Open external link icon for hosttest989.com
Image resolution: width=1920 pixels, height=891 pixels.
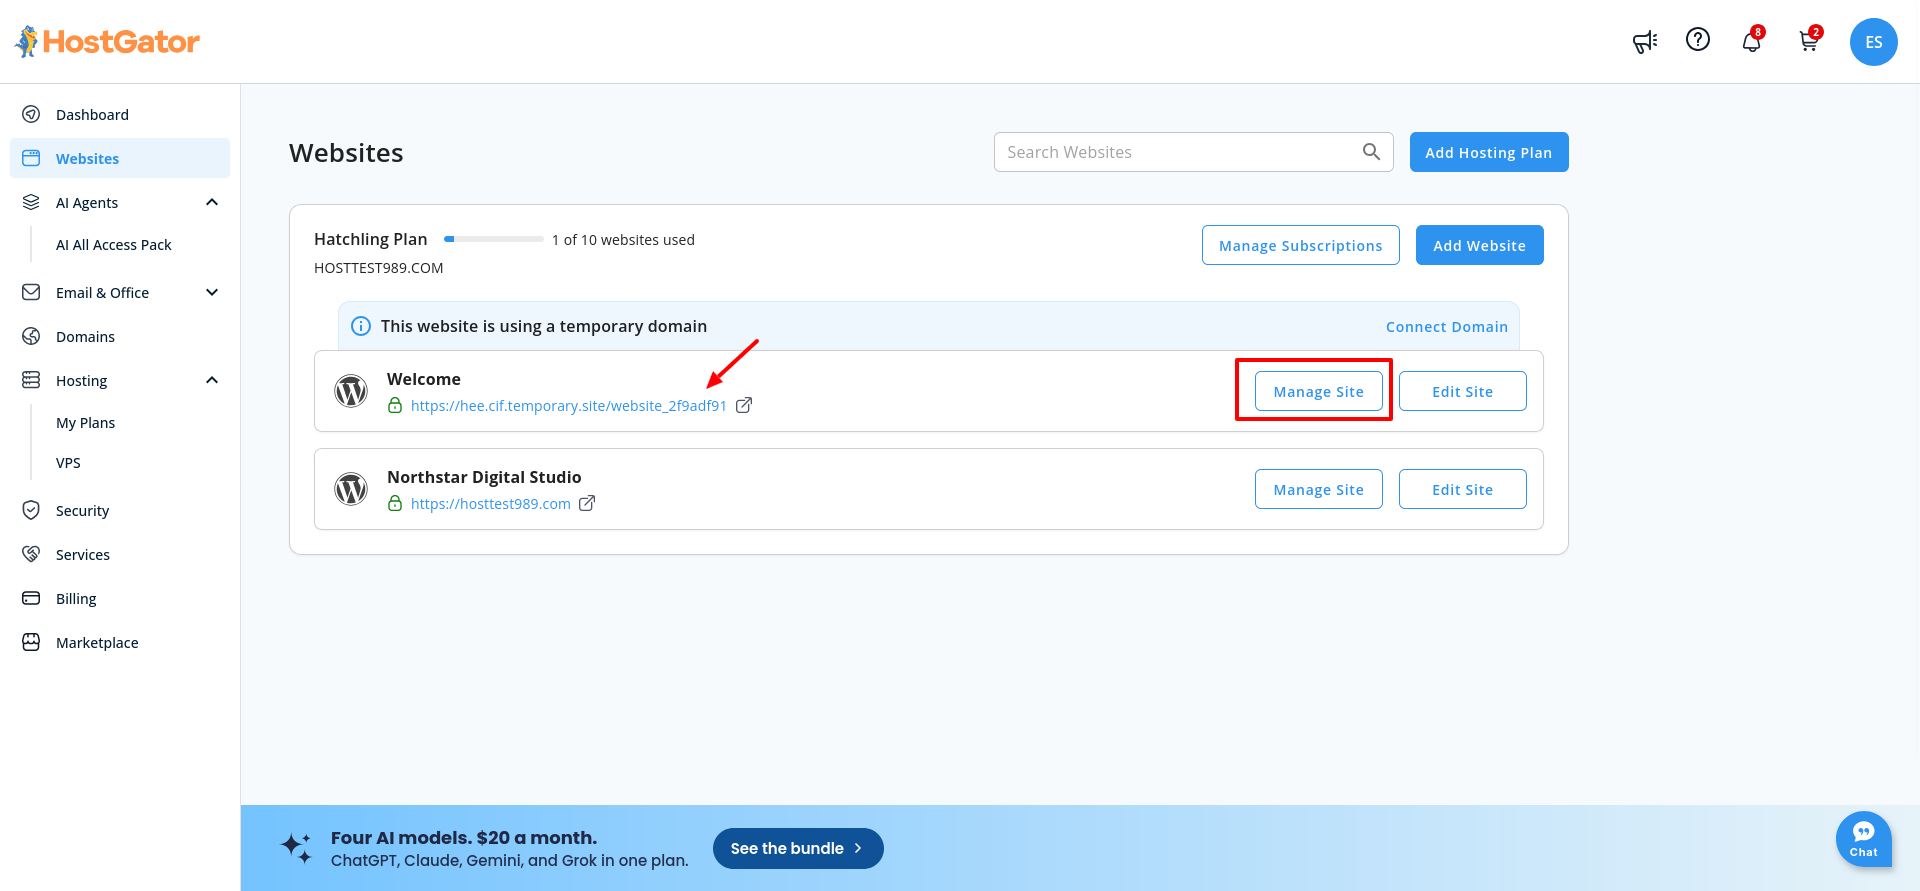587,503
